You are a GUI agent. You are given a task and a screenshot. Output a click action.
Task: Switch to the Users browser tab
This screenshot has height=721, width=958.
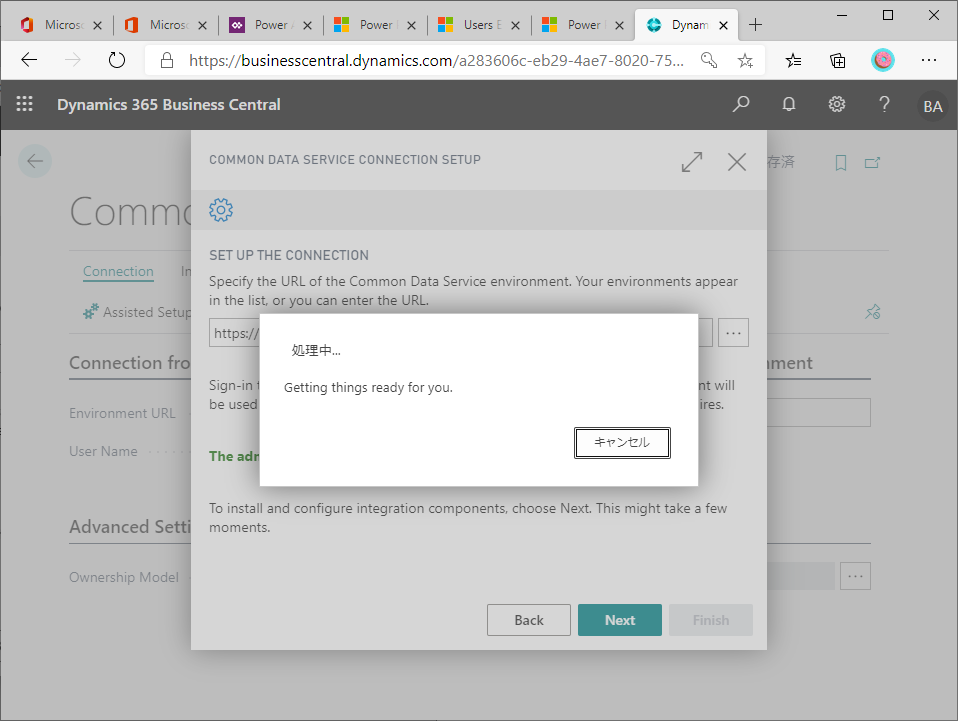pyautogui.click(x=479, y=24)
